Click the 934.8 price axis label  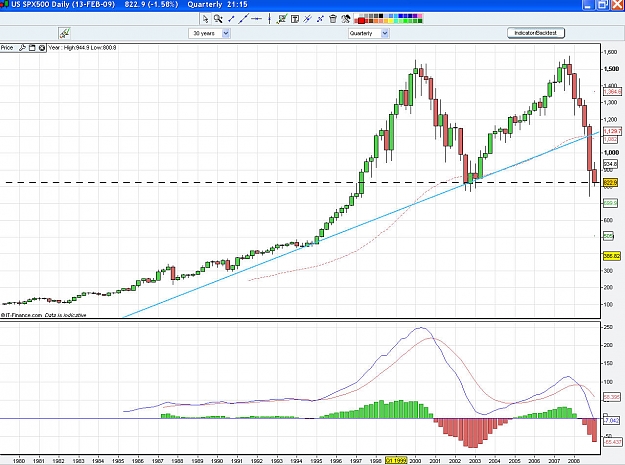click(611, 164)
